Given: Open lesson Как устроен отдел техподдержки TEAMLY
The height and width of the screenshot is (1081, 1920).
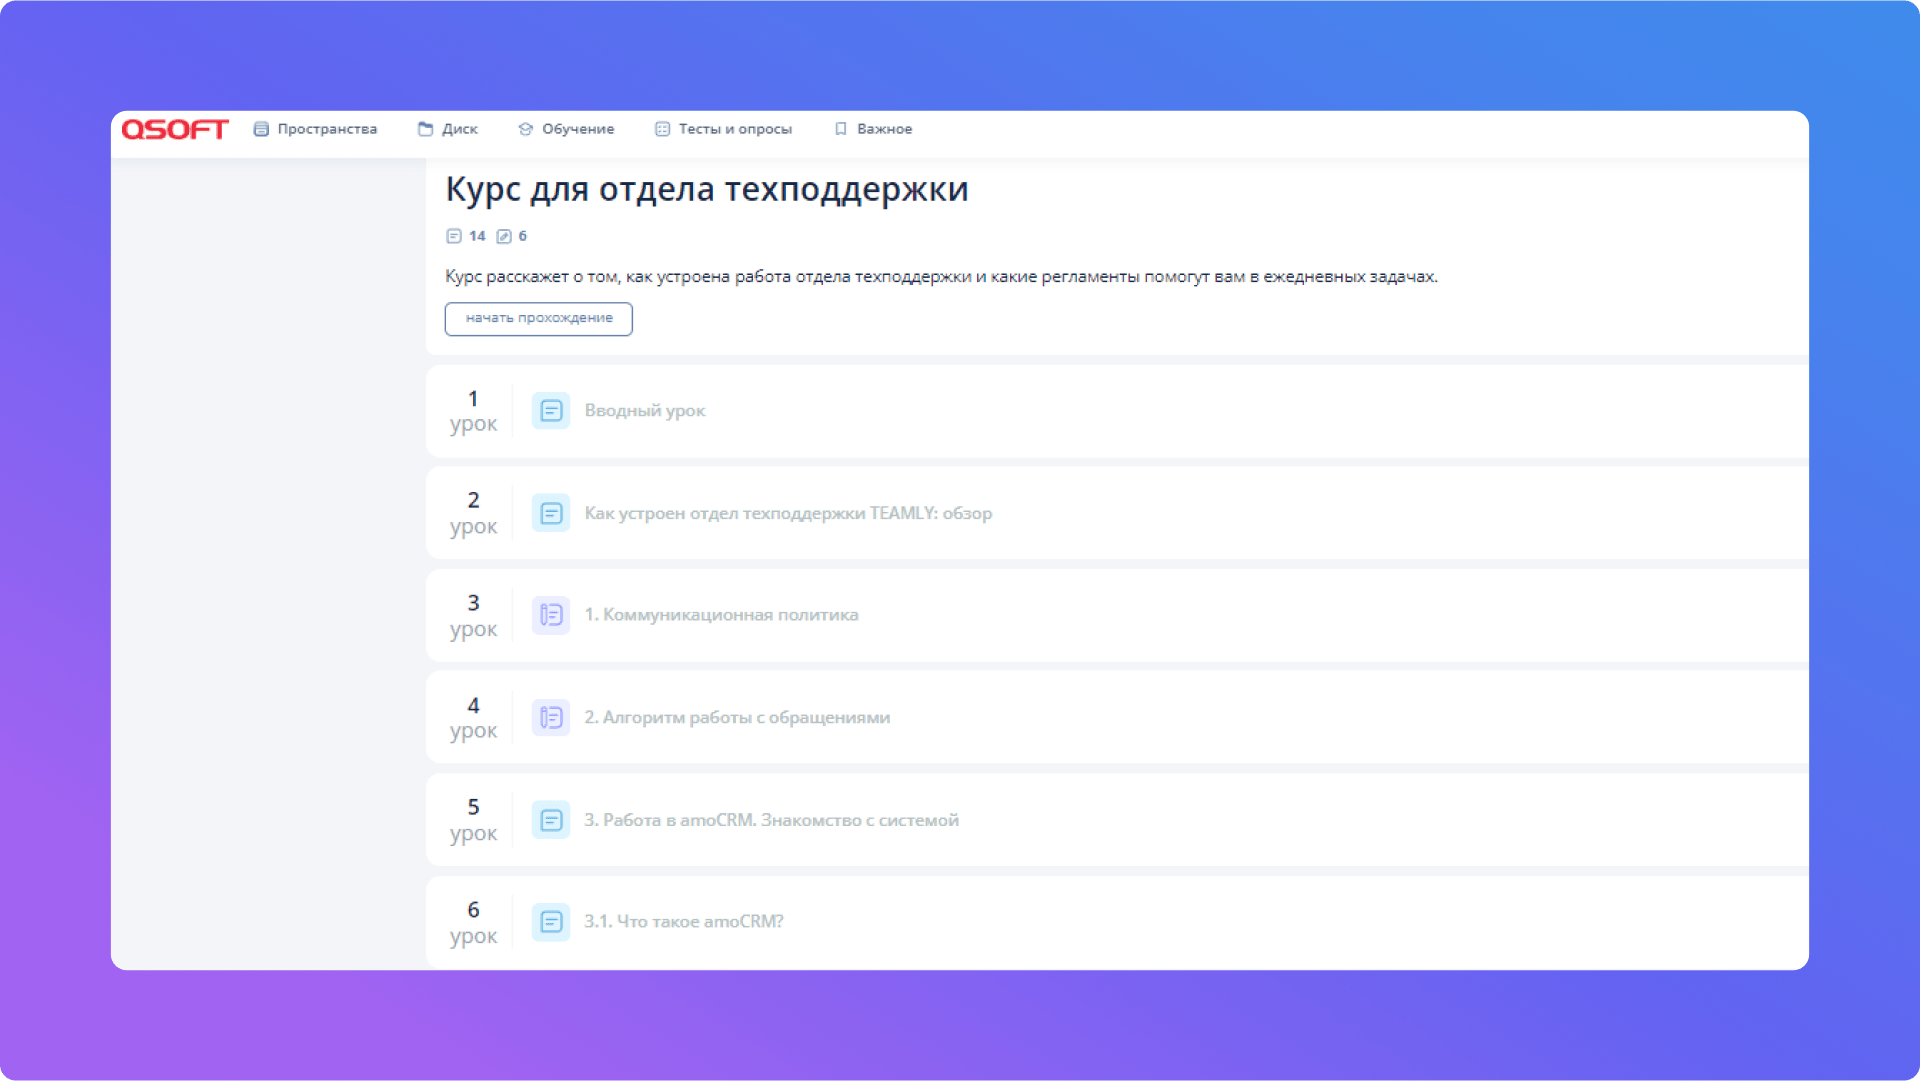Looking at the screenshot, I should click(x=1117, y=514).
